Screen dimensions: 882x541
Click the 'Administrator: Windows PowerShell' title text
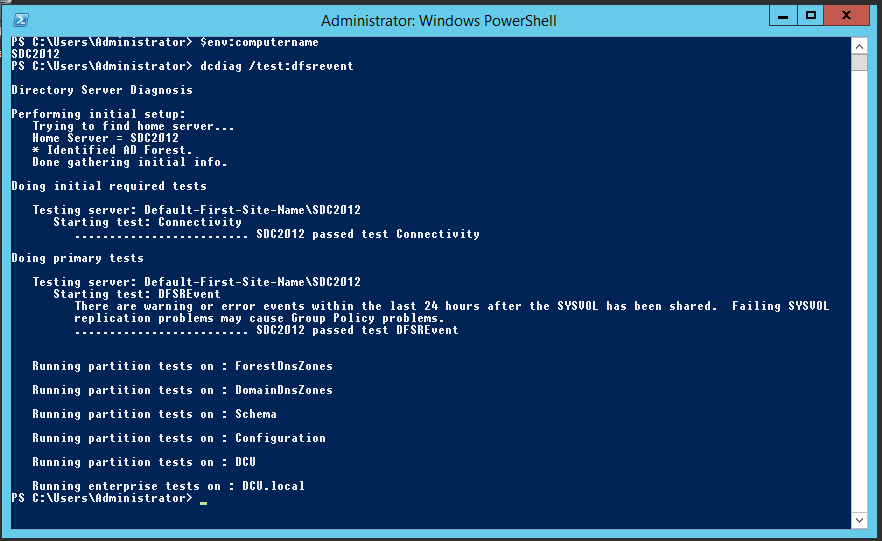(439, 20)
